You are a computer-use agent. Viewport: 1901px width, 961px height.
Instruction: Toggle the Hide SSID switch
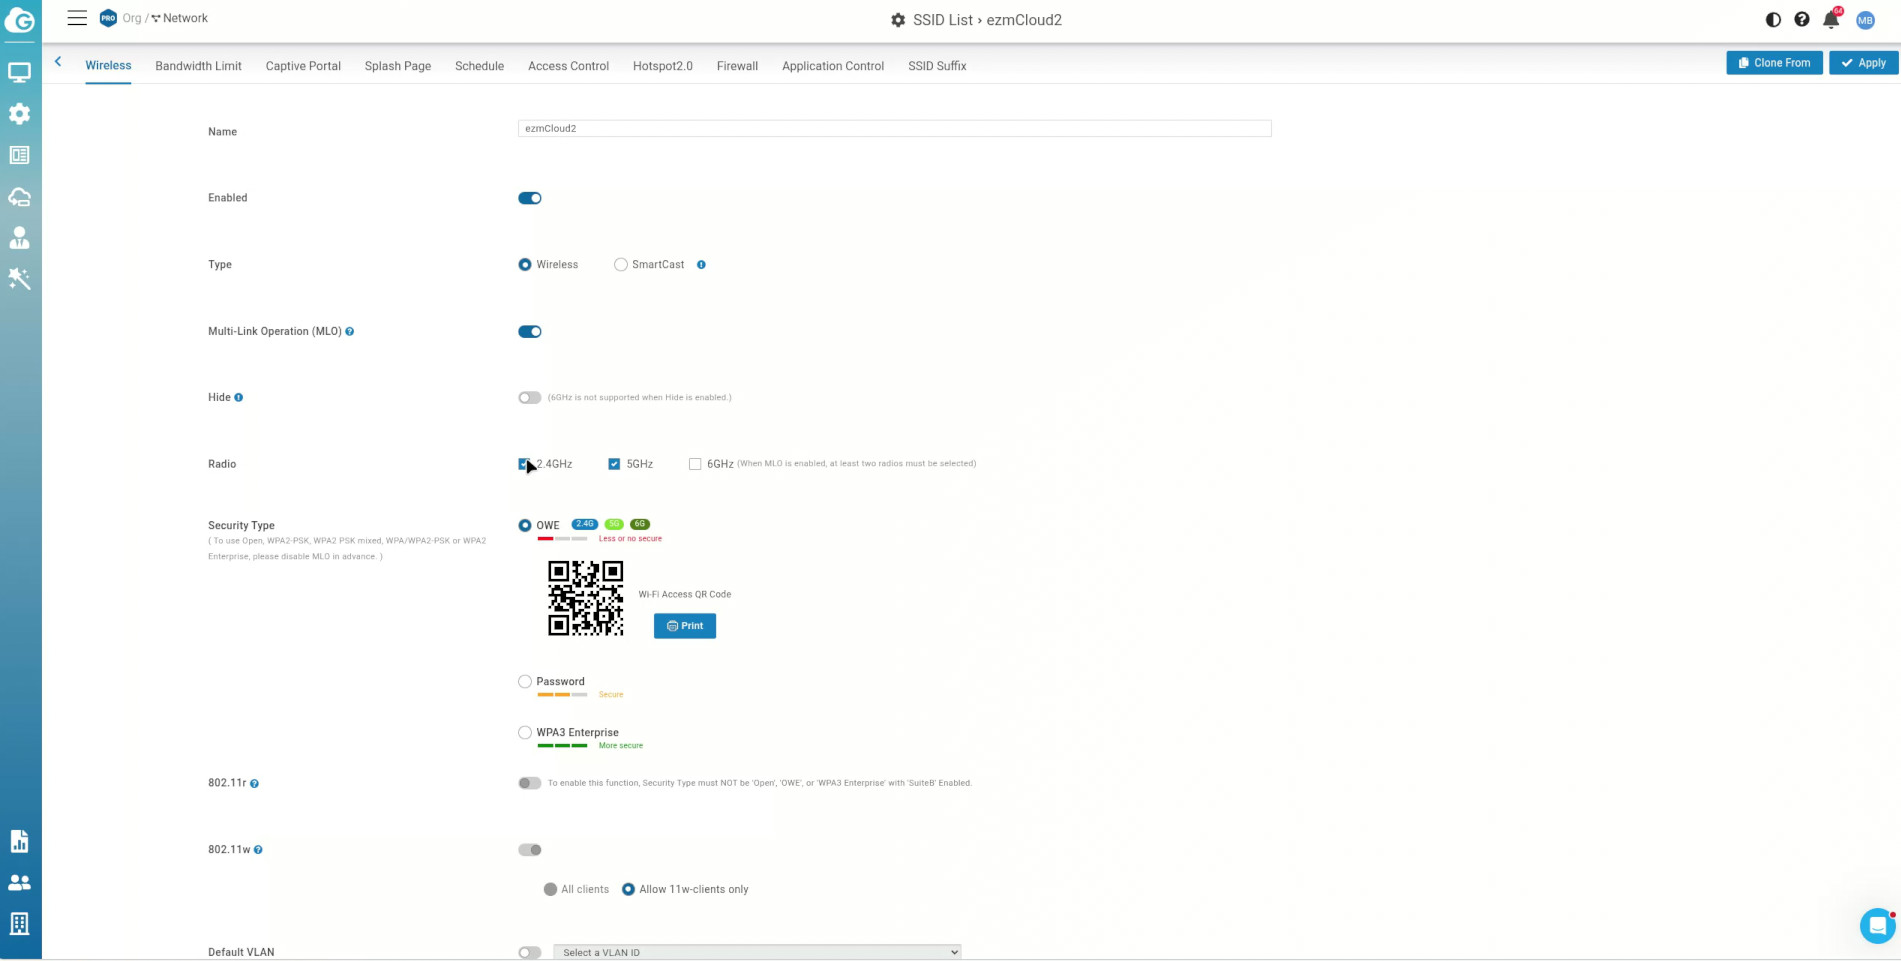[530, 398]
